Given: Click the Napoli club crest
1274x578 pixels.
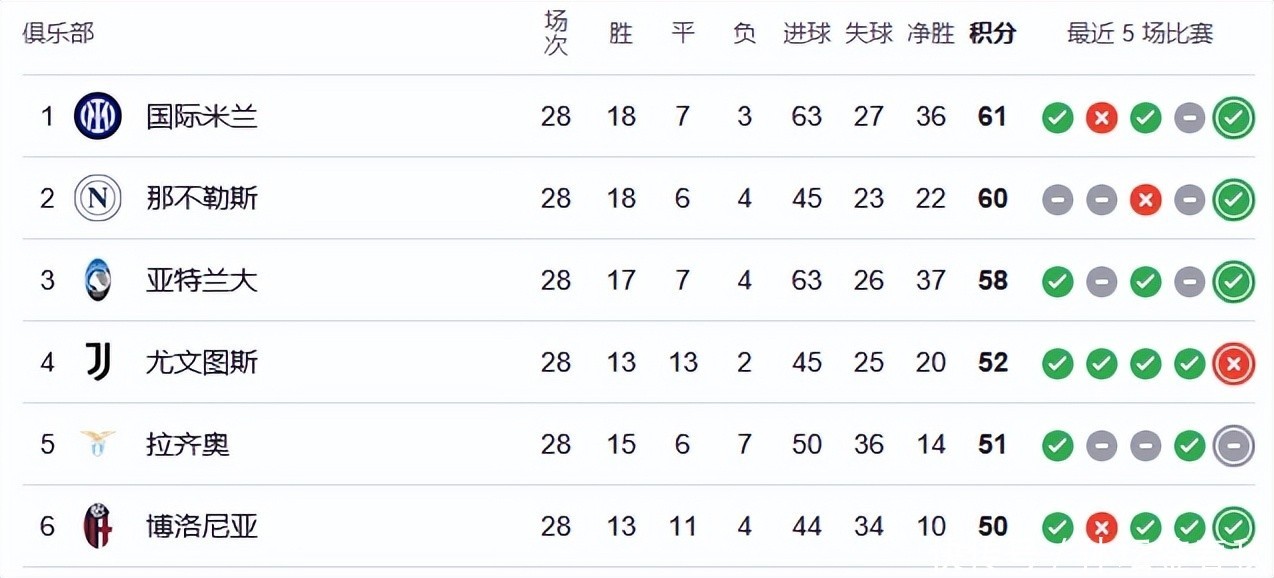Looking at the screenshot, I should click(98, 198).
